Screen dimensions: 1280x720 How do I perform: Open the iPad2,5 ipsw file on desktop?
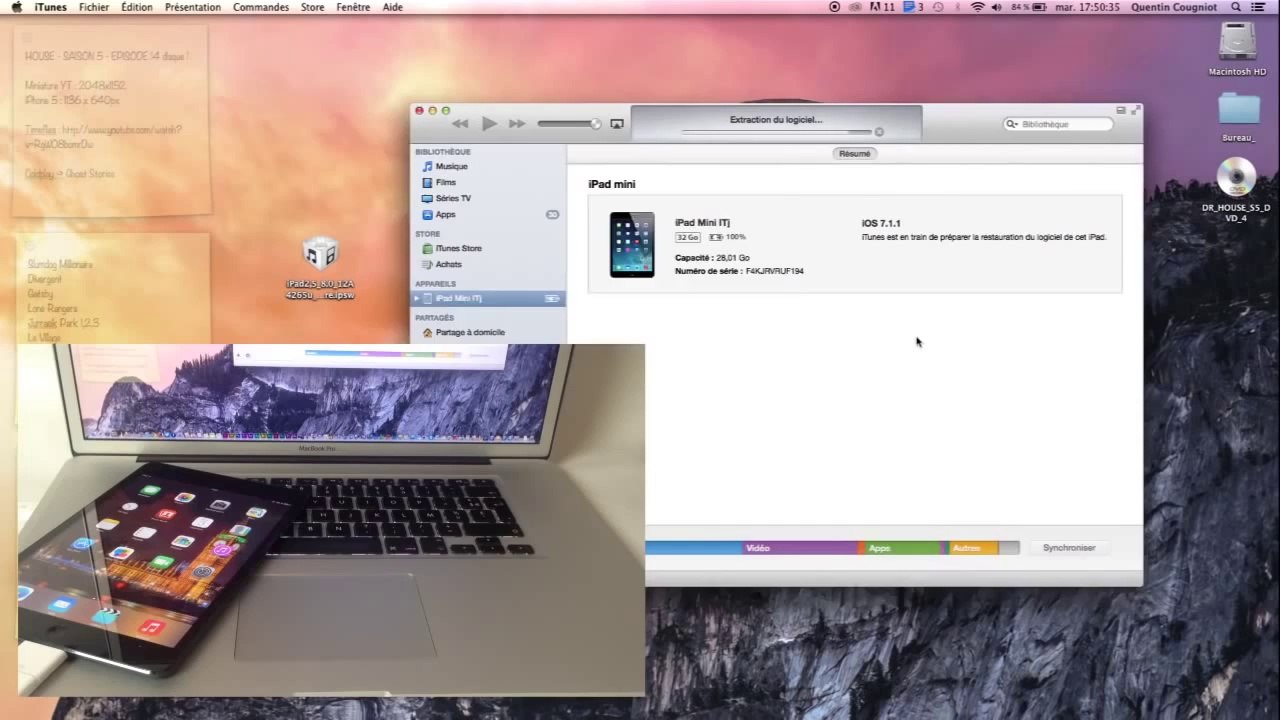[320, 268]
